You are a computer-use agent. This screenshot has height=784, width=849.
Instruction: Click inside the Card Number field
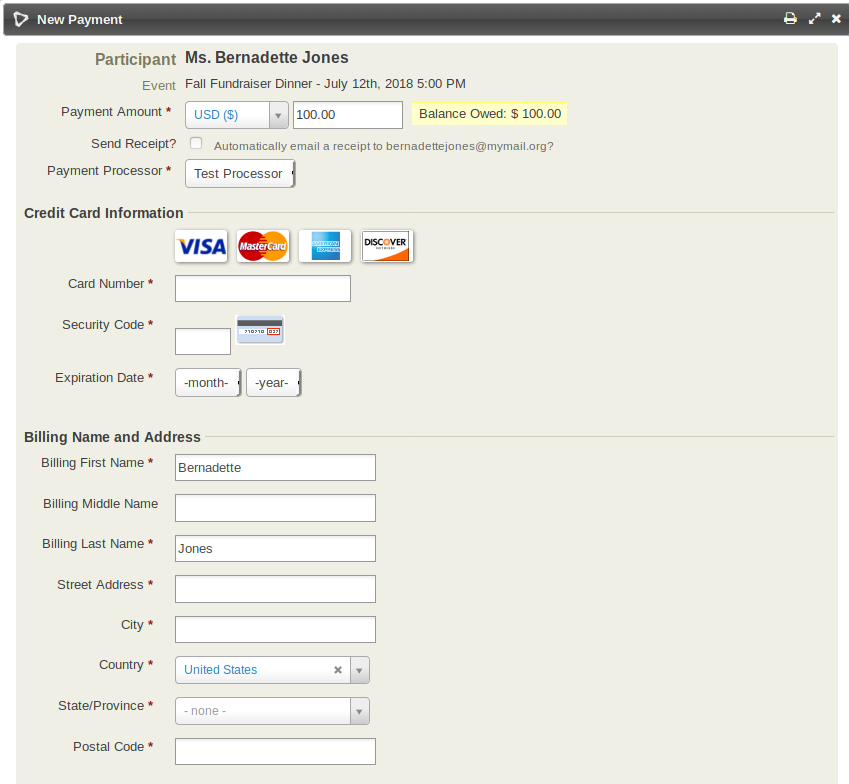point(262,288)
